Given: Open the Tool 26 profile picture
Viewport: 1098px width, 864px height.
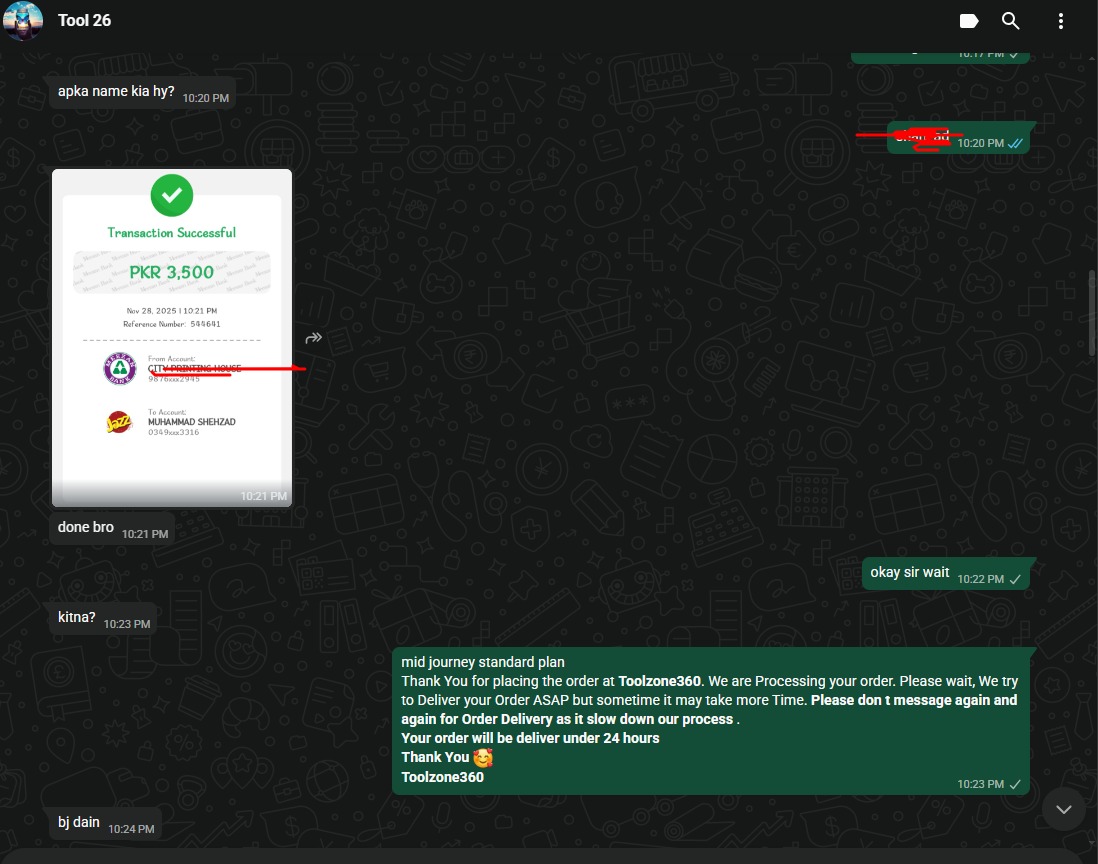Looking at the screenshot, I should click(23, 21).
